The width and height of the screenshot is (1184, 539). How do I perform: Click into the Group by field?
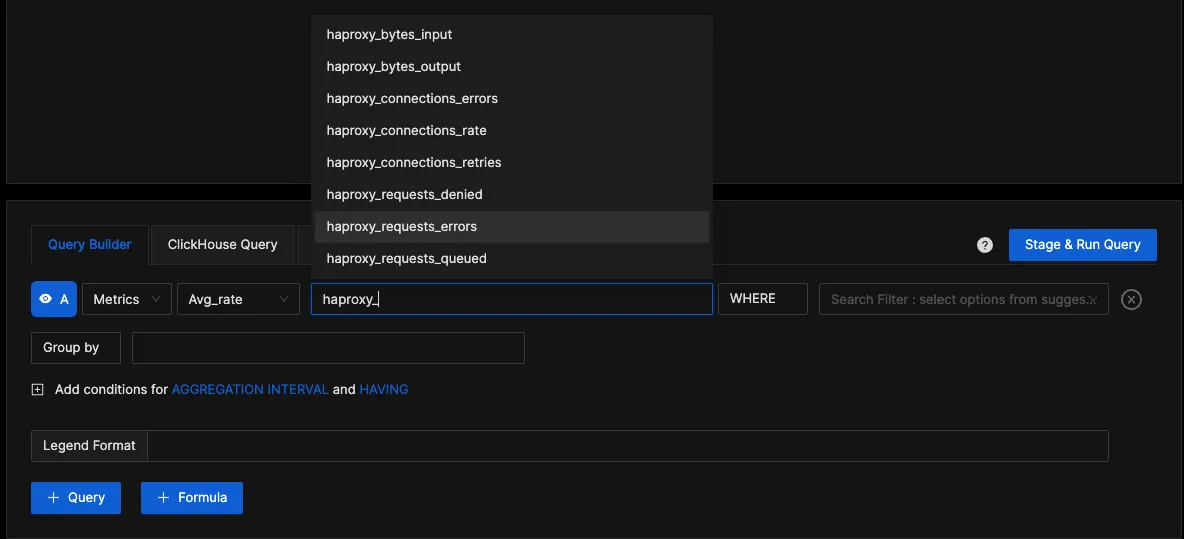tap(328, 347)
